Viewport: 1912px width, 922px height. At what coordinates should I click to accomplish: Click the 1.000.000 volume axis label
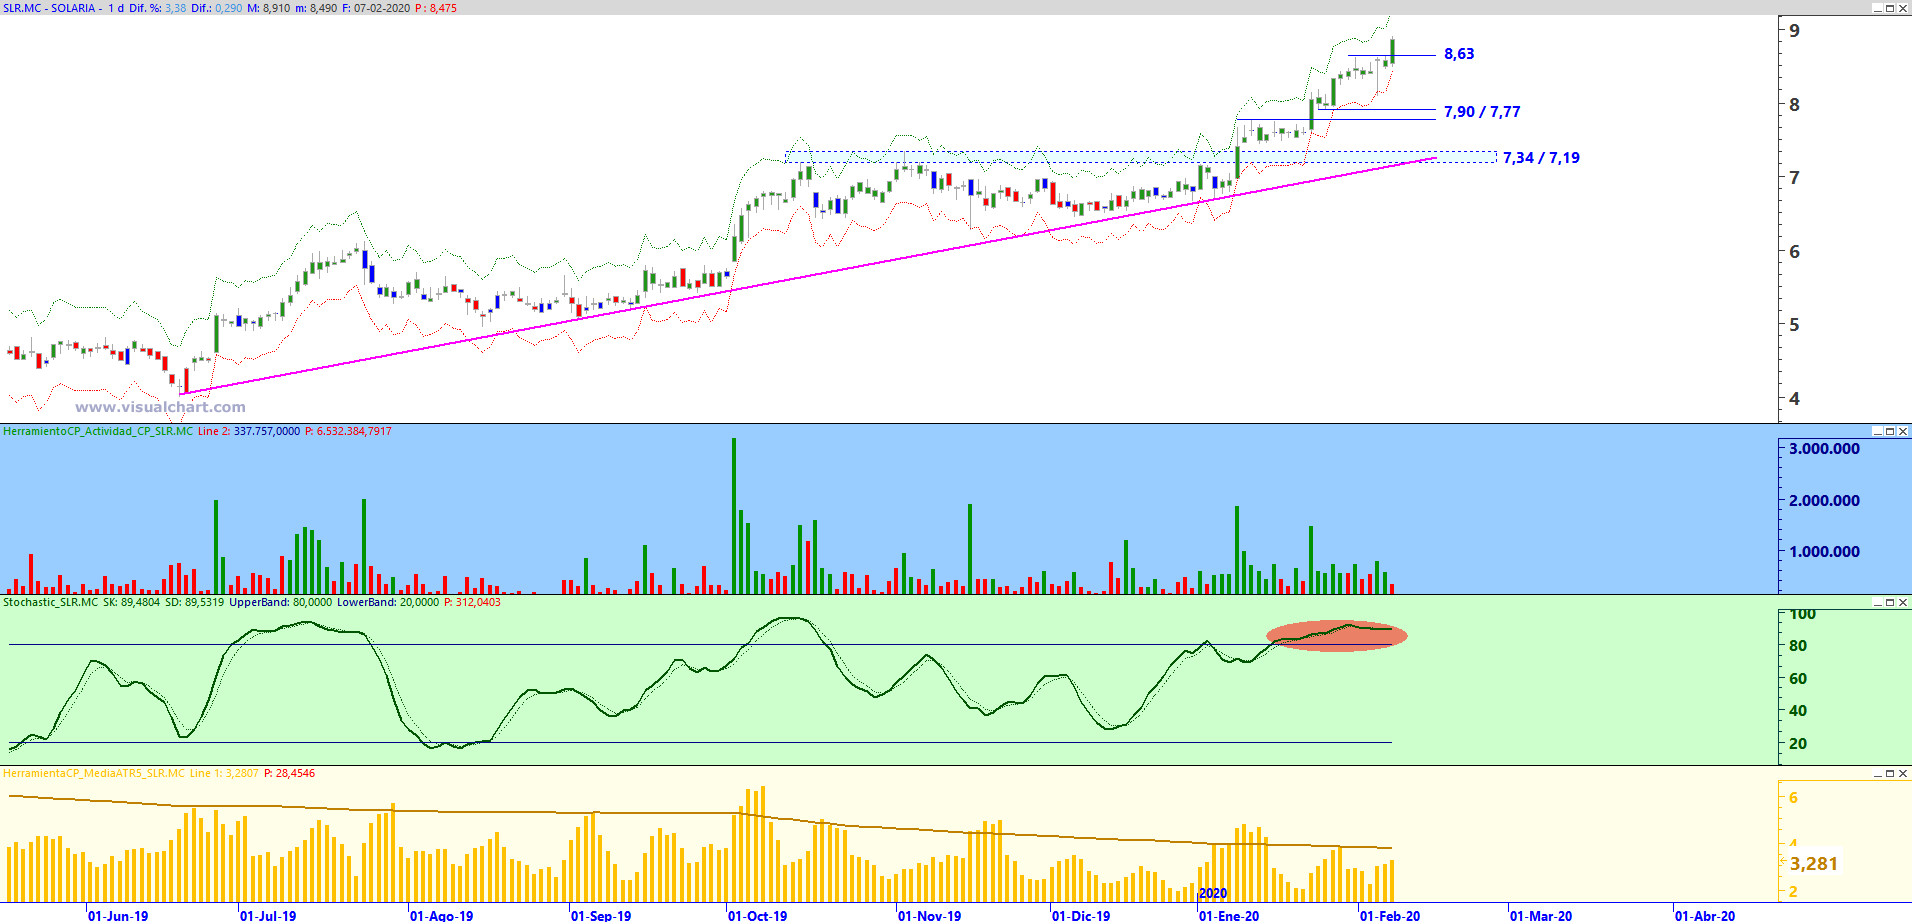[x=1825, y=552]
